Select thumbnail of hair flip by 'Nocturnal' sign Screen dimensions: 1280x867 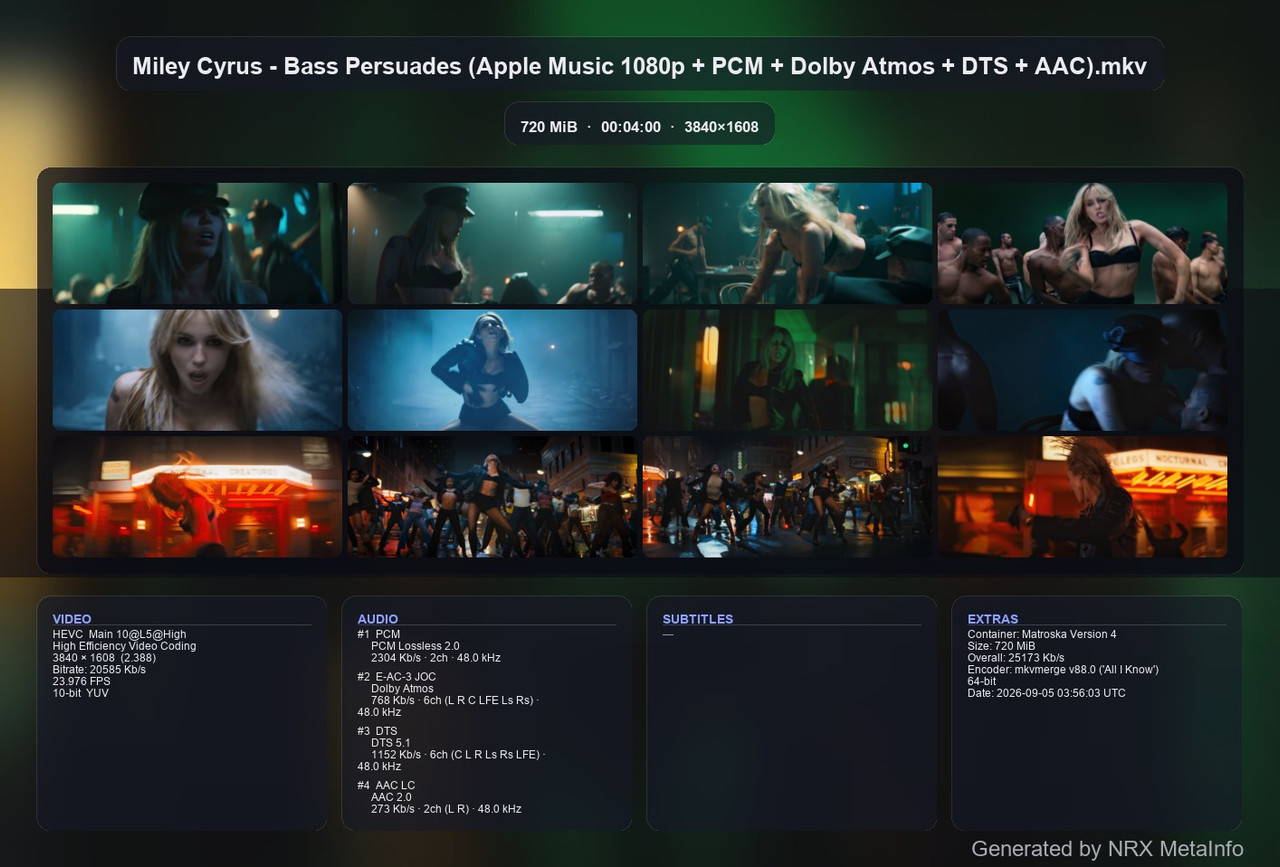point(1082,497)
